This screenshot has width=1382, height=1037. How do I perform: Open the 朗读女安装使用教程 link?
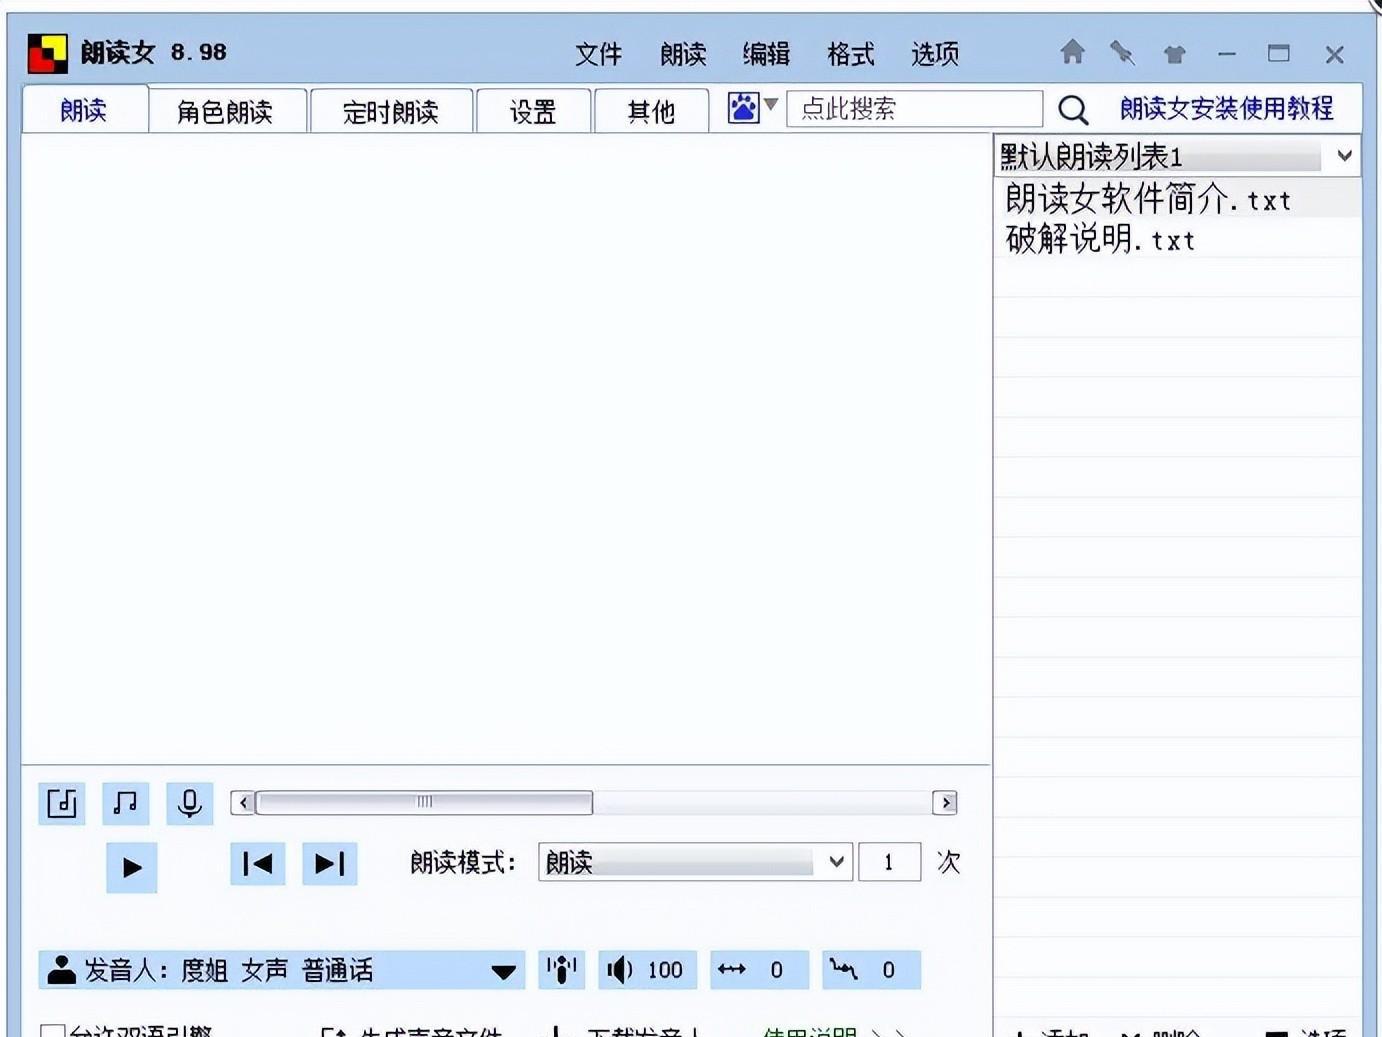coord(1226,108)
